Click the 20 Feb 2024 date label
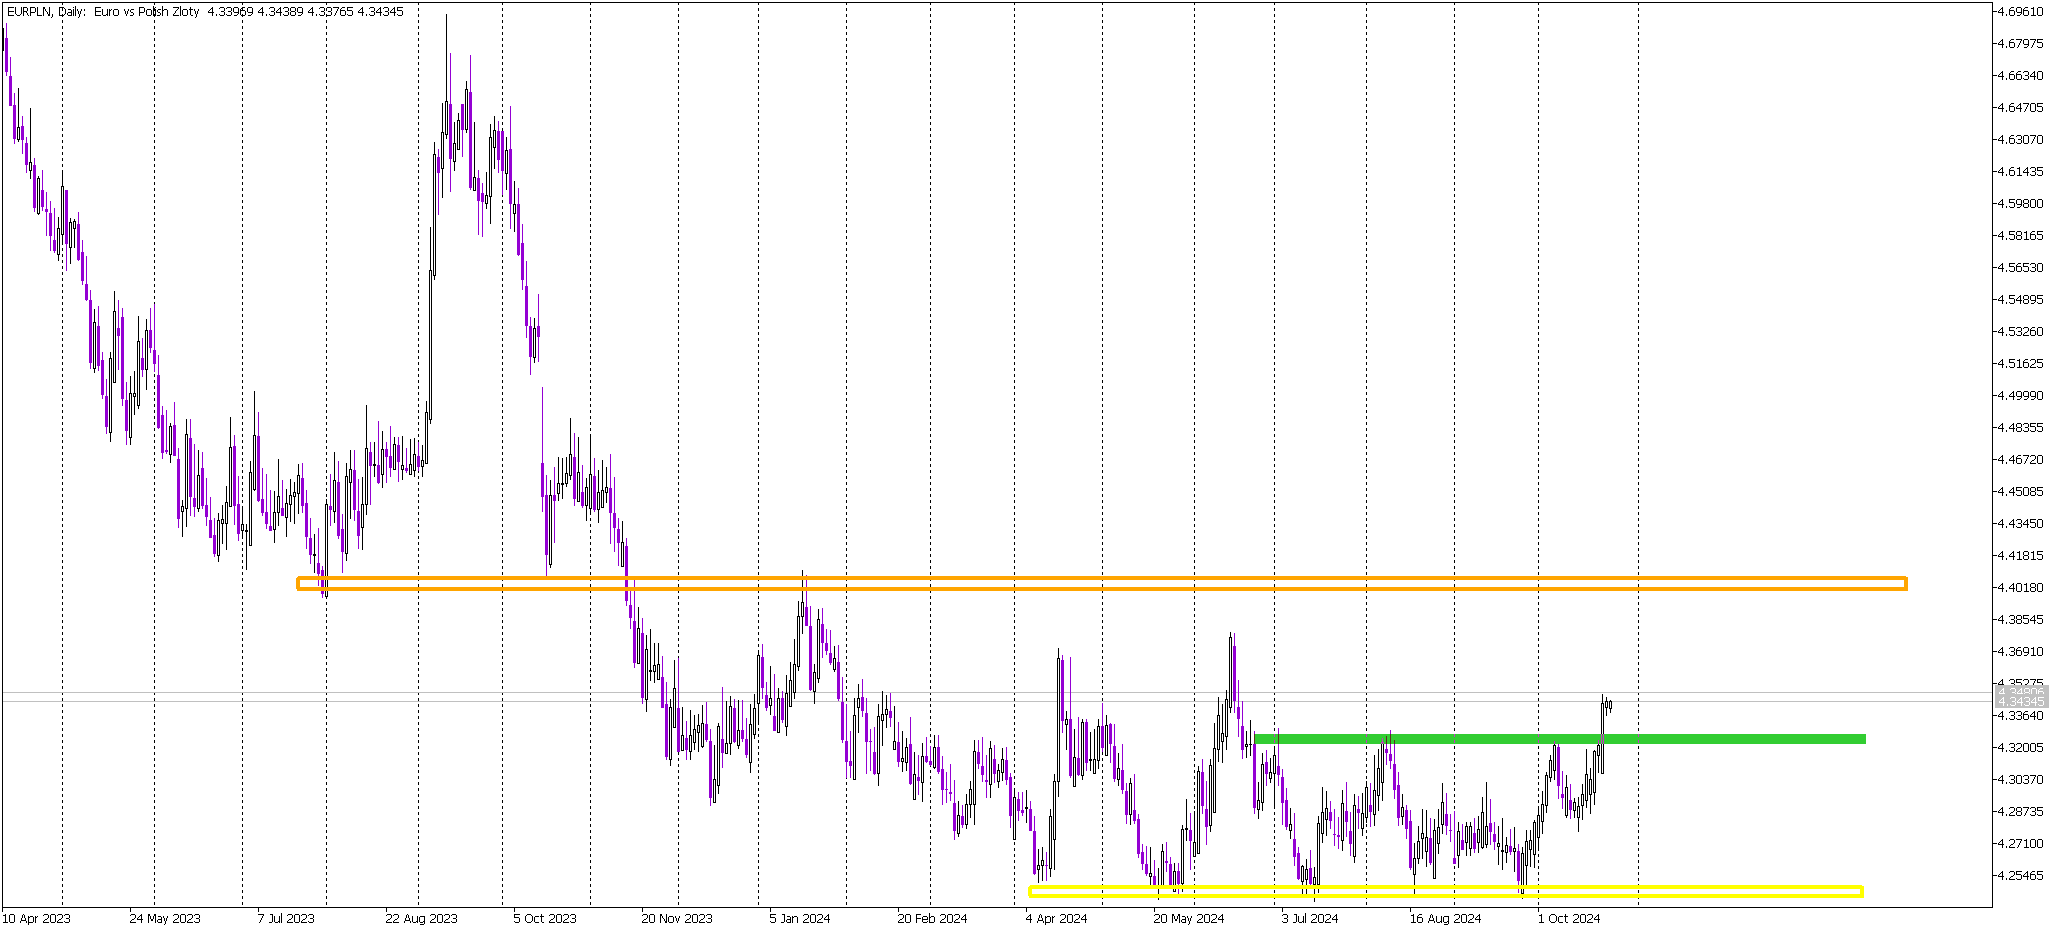Screen dimensions: 2062x931 pos(932,919)
